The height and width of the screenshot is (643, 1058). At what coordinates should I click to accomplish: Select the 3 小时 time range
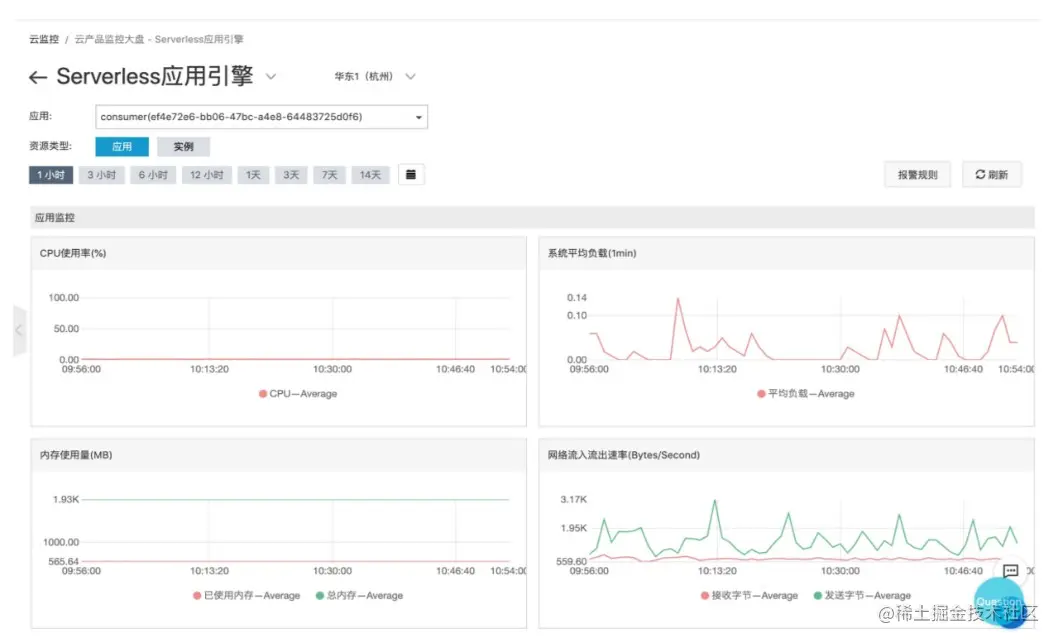[102, 175]
